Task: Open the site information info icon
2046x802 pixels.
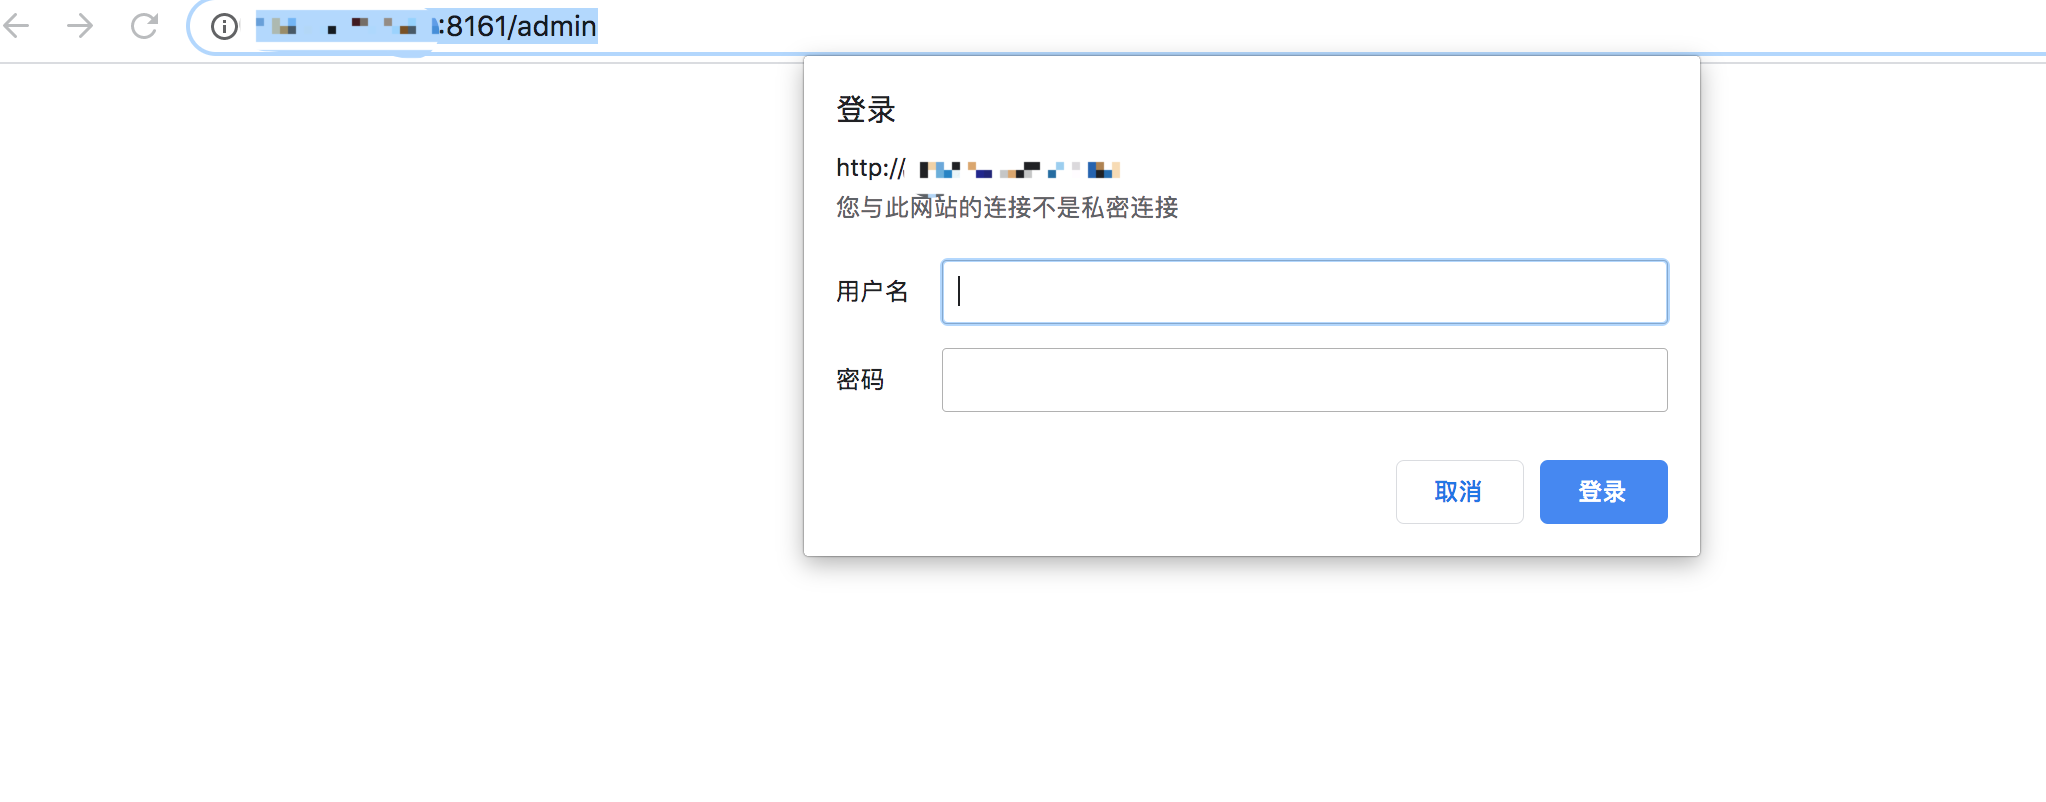Action: tap(222, 27)
